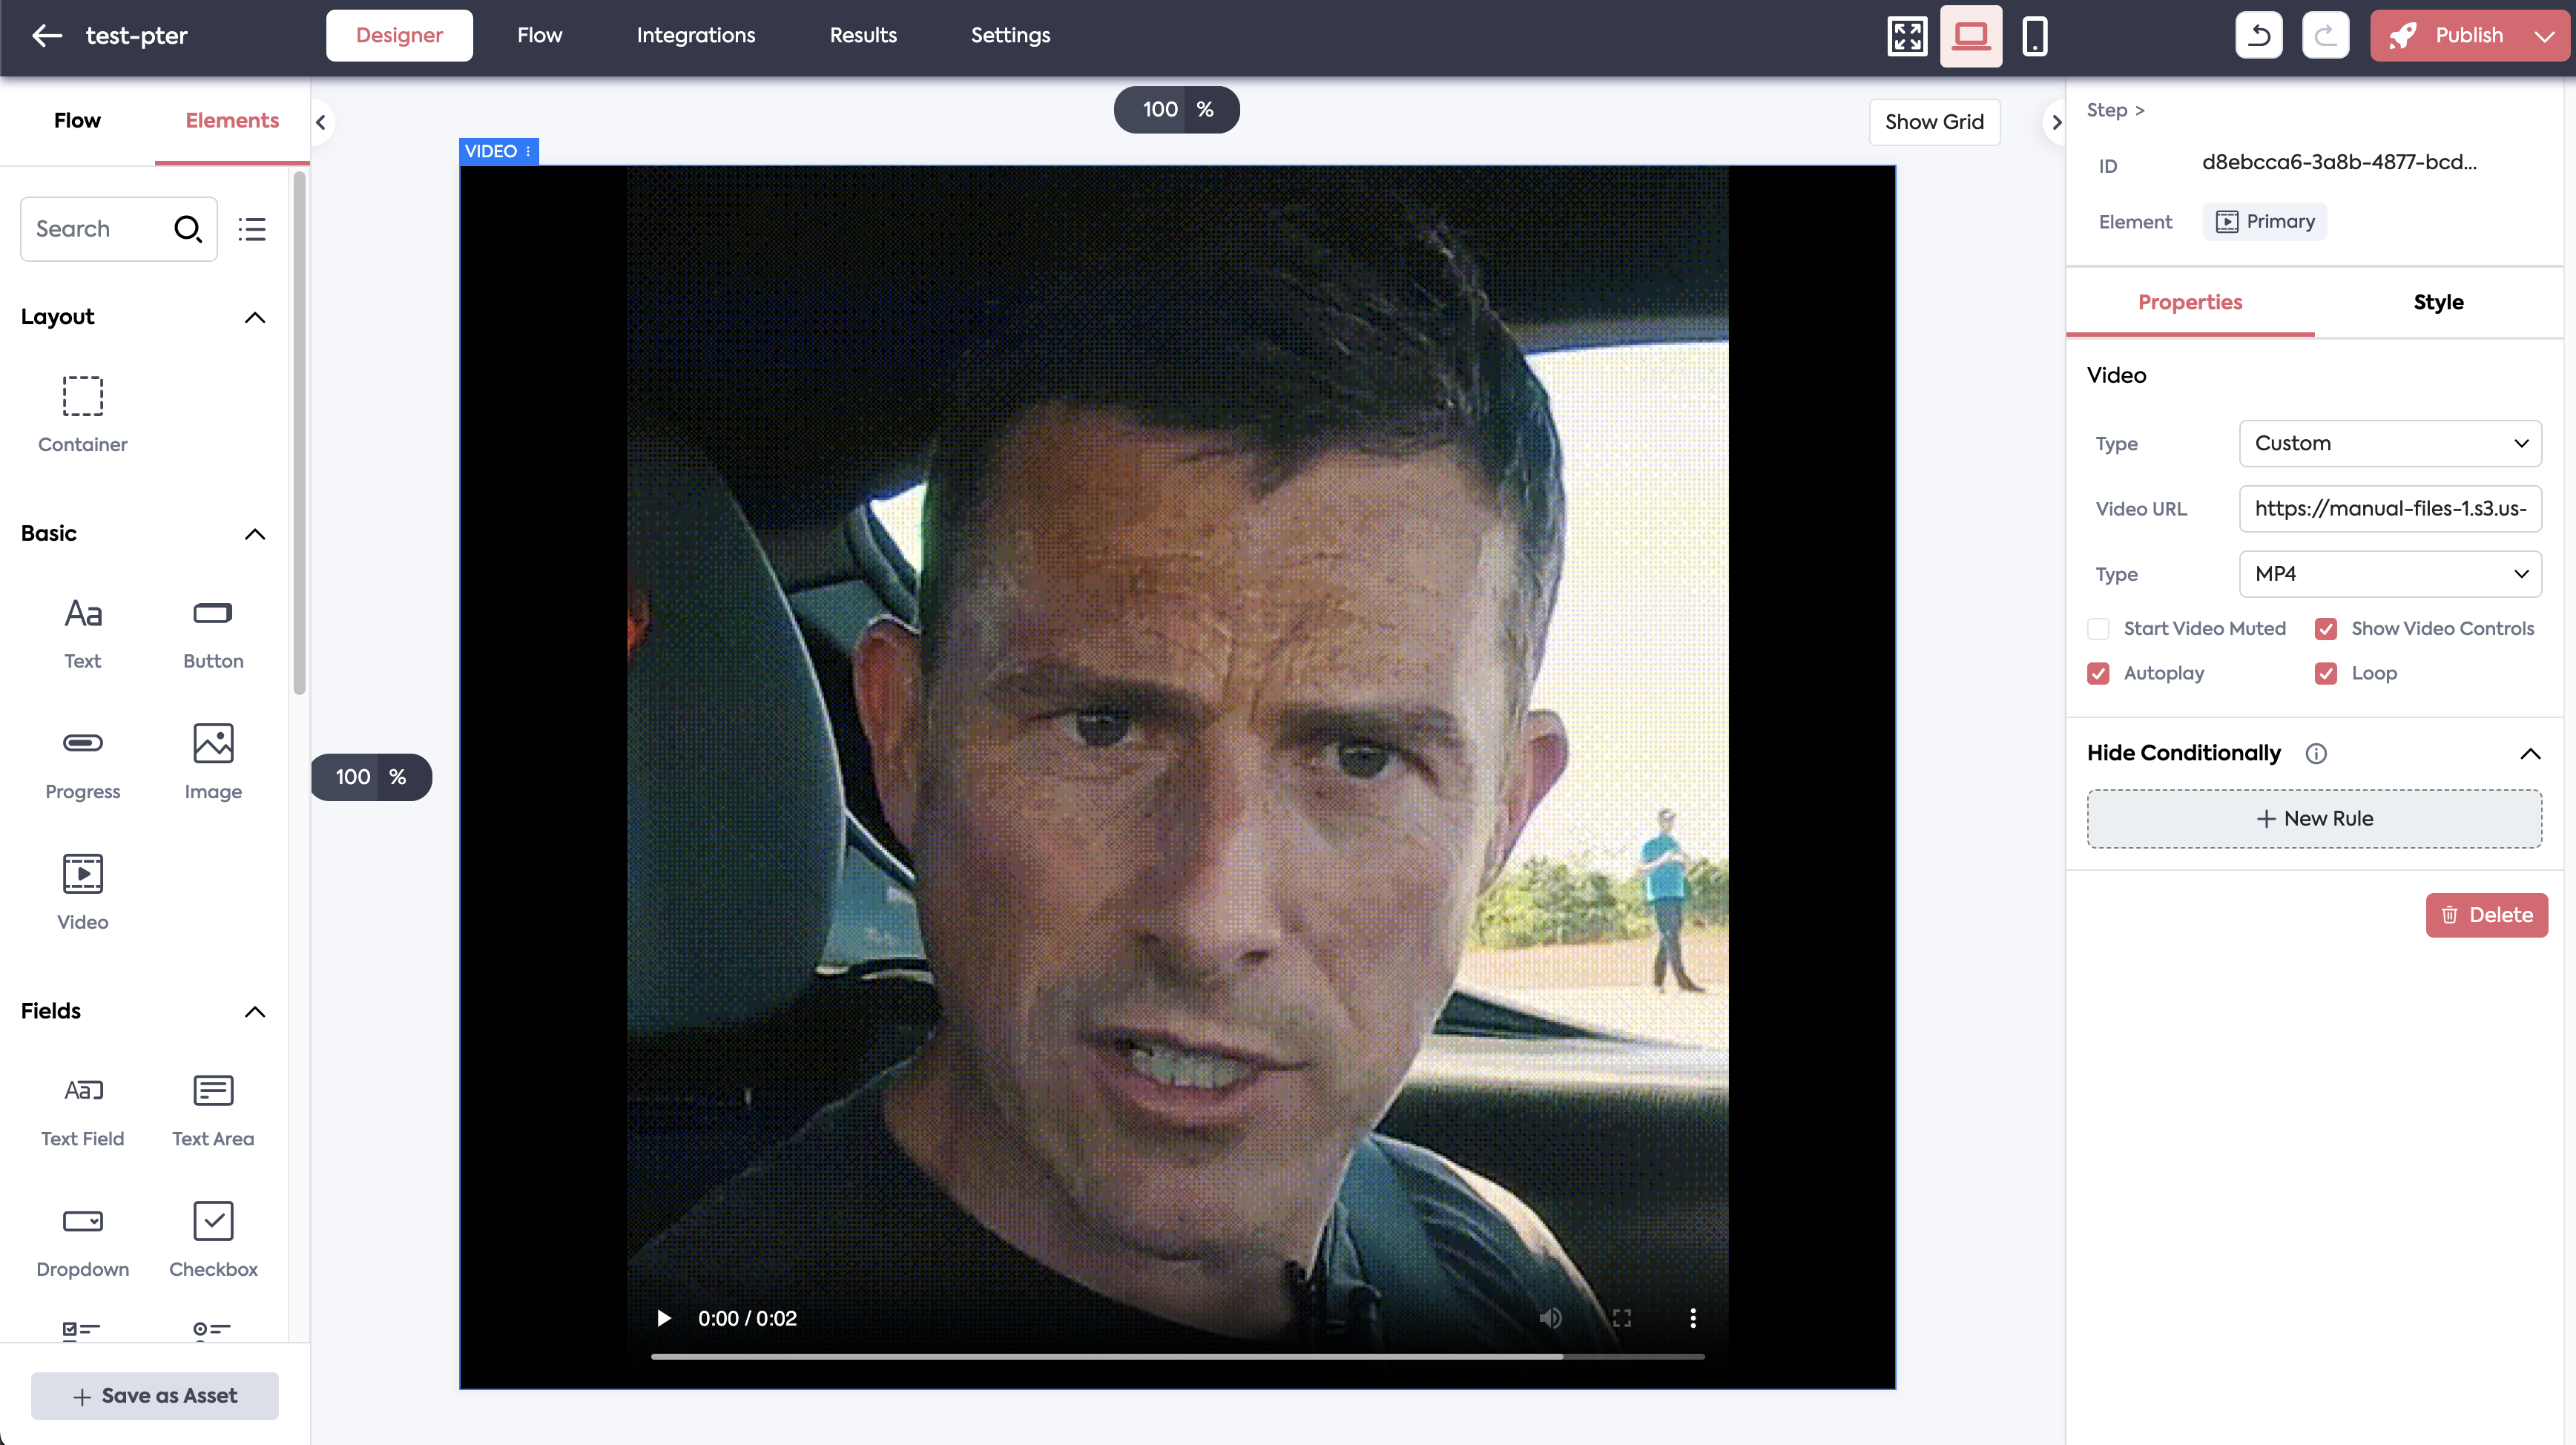Open the elements list view icon

point(252,229)
